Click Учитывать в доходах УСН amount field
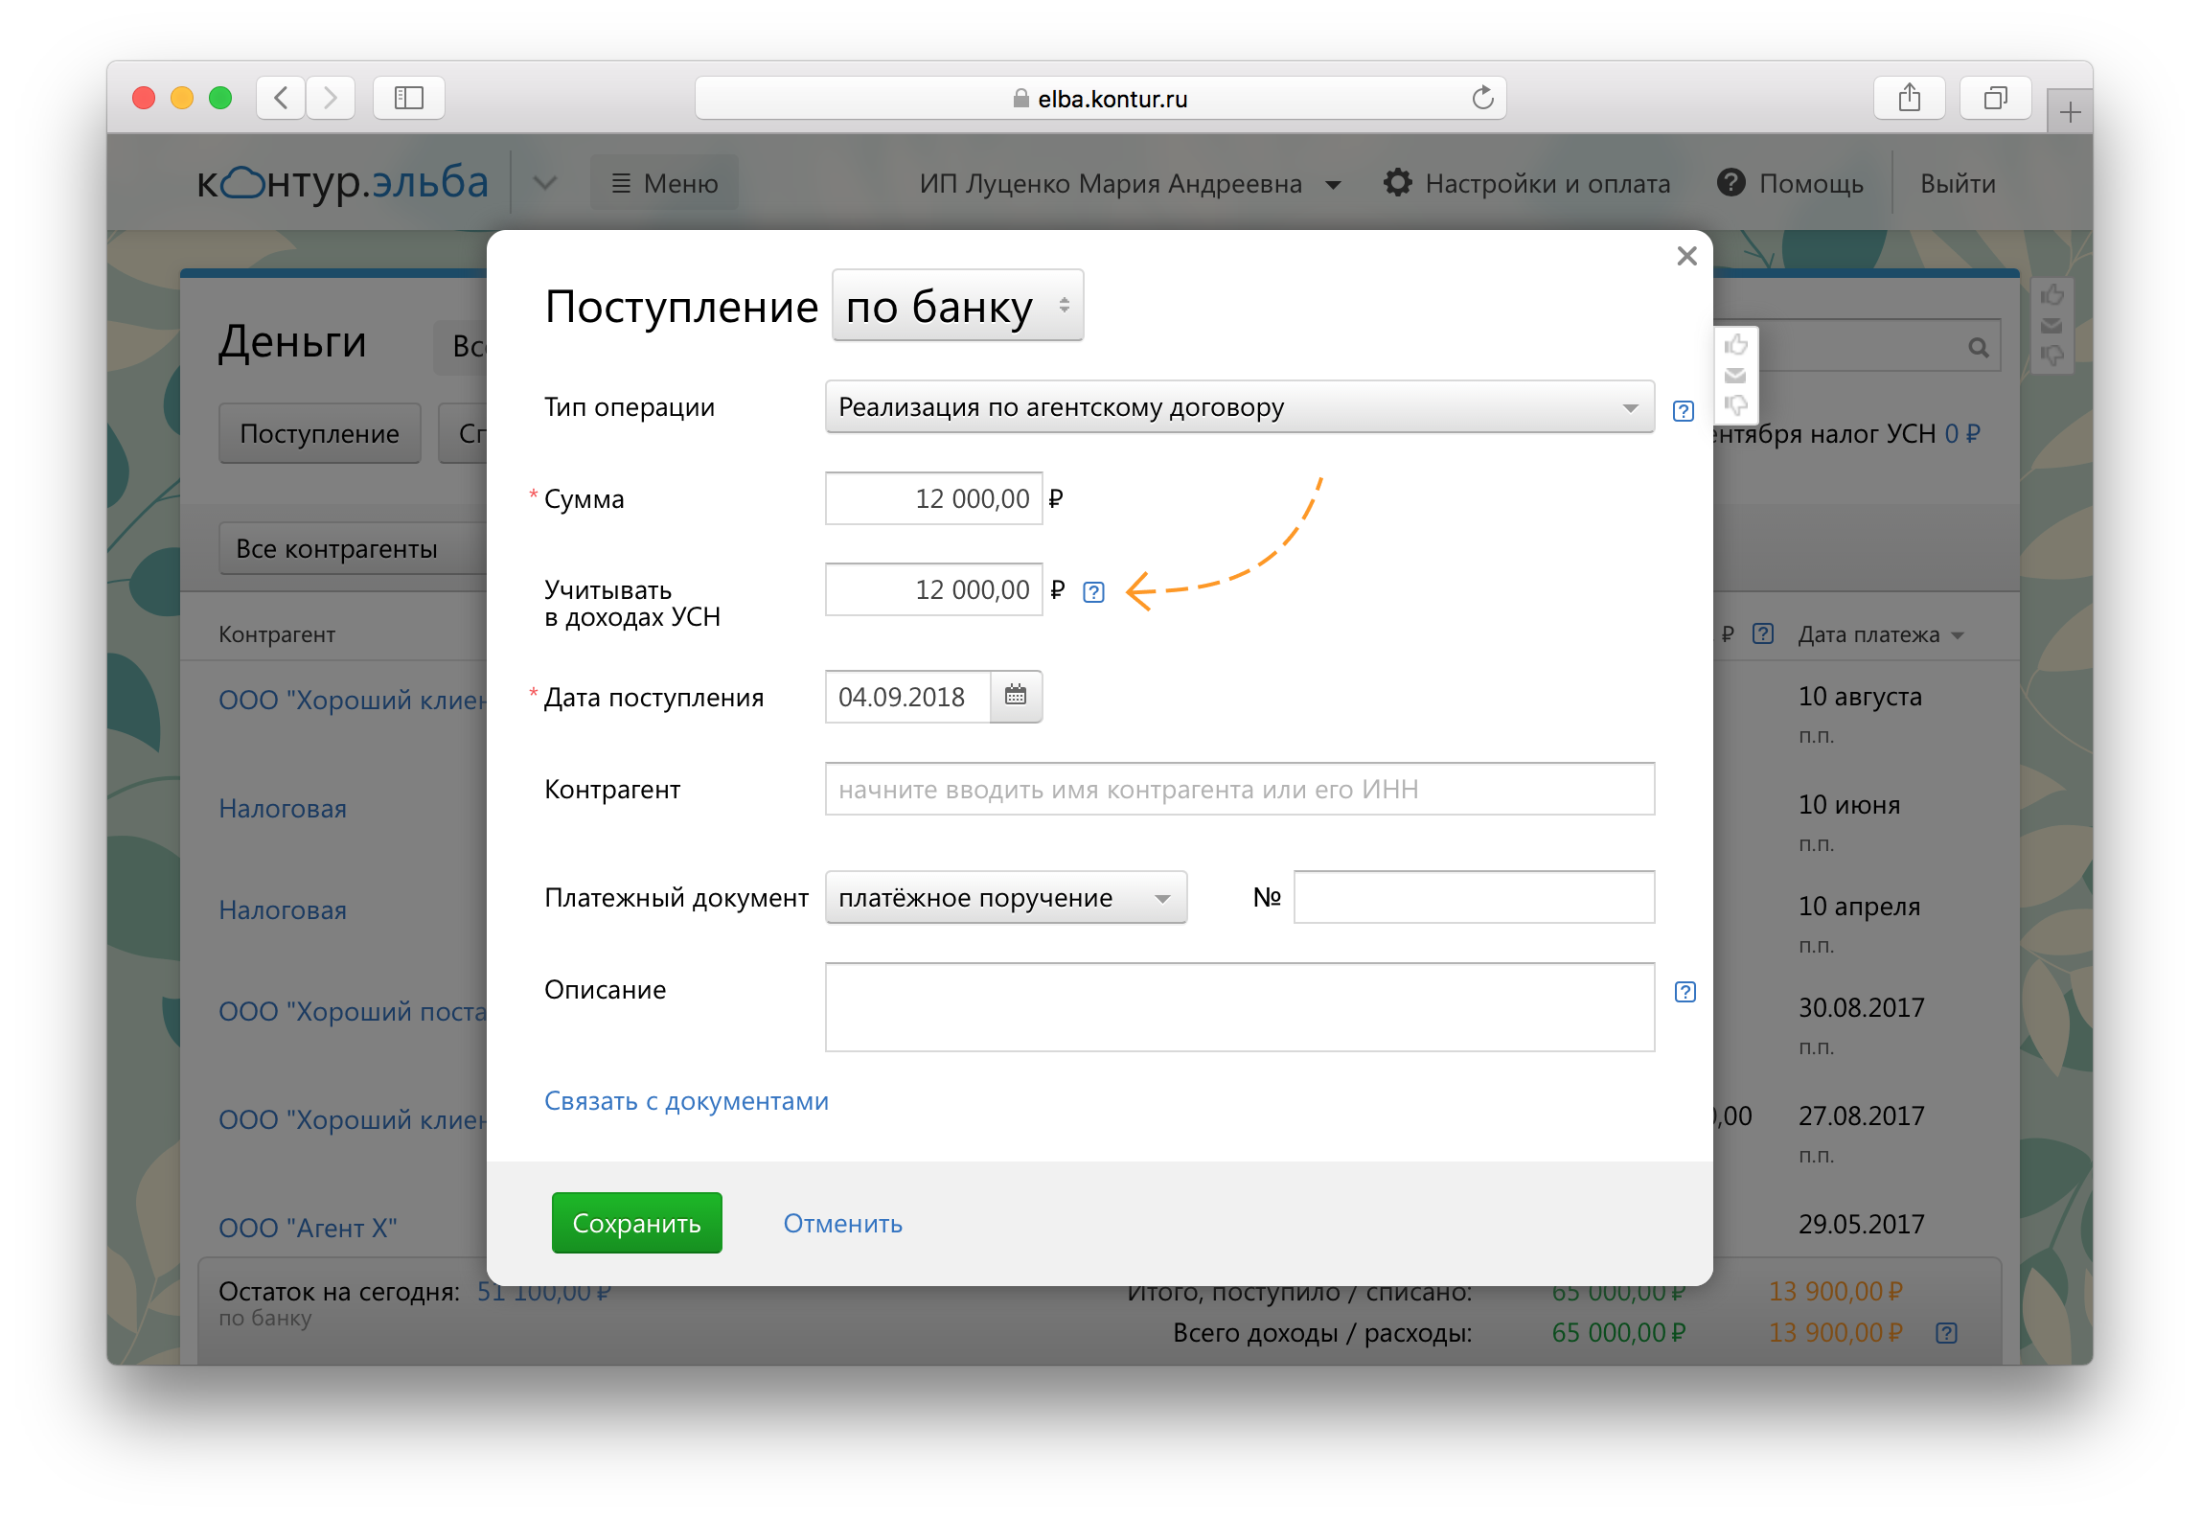 pyautogui.click(x=933, y=590)
